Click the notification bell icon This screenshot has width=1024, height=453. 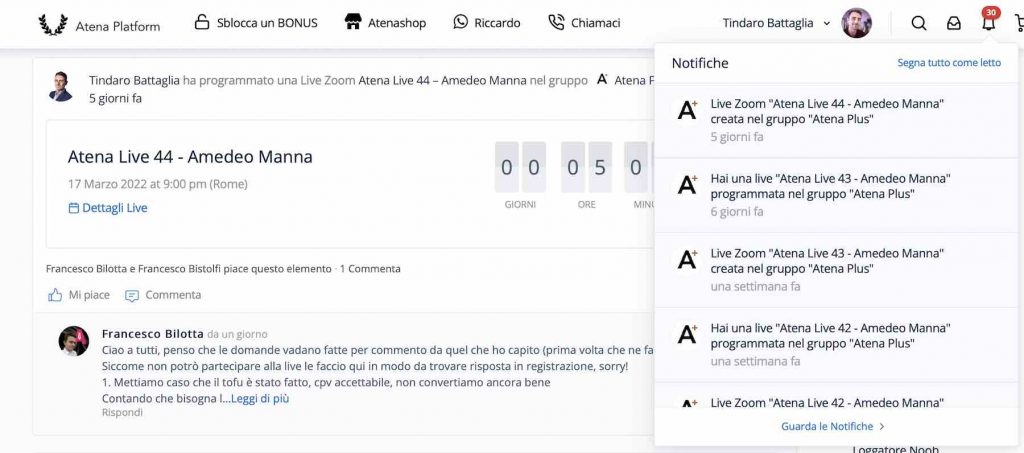(988, 23)
